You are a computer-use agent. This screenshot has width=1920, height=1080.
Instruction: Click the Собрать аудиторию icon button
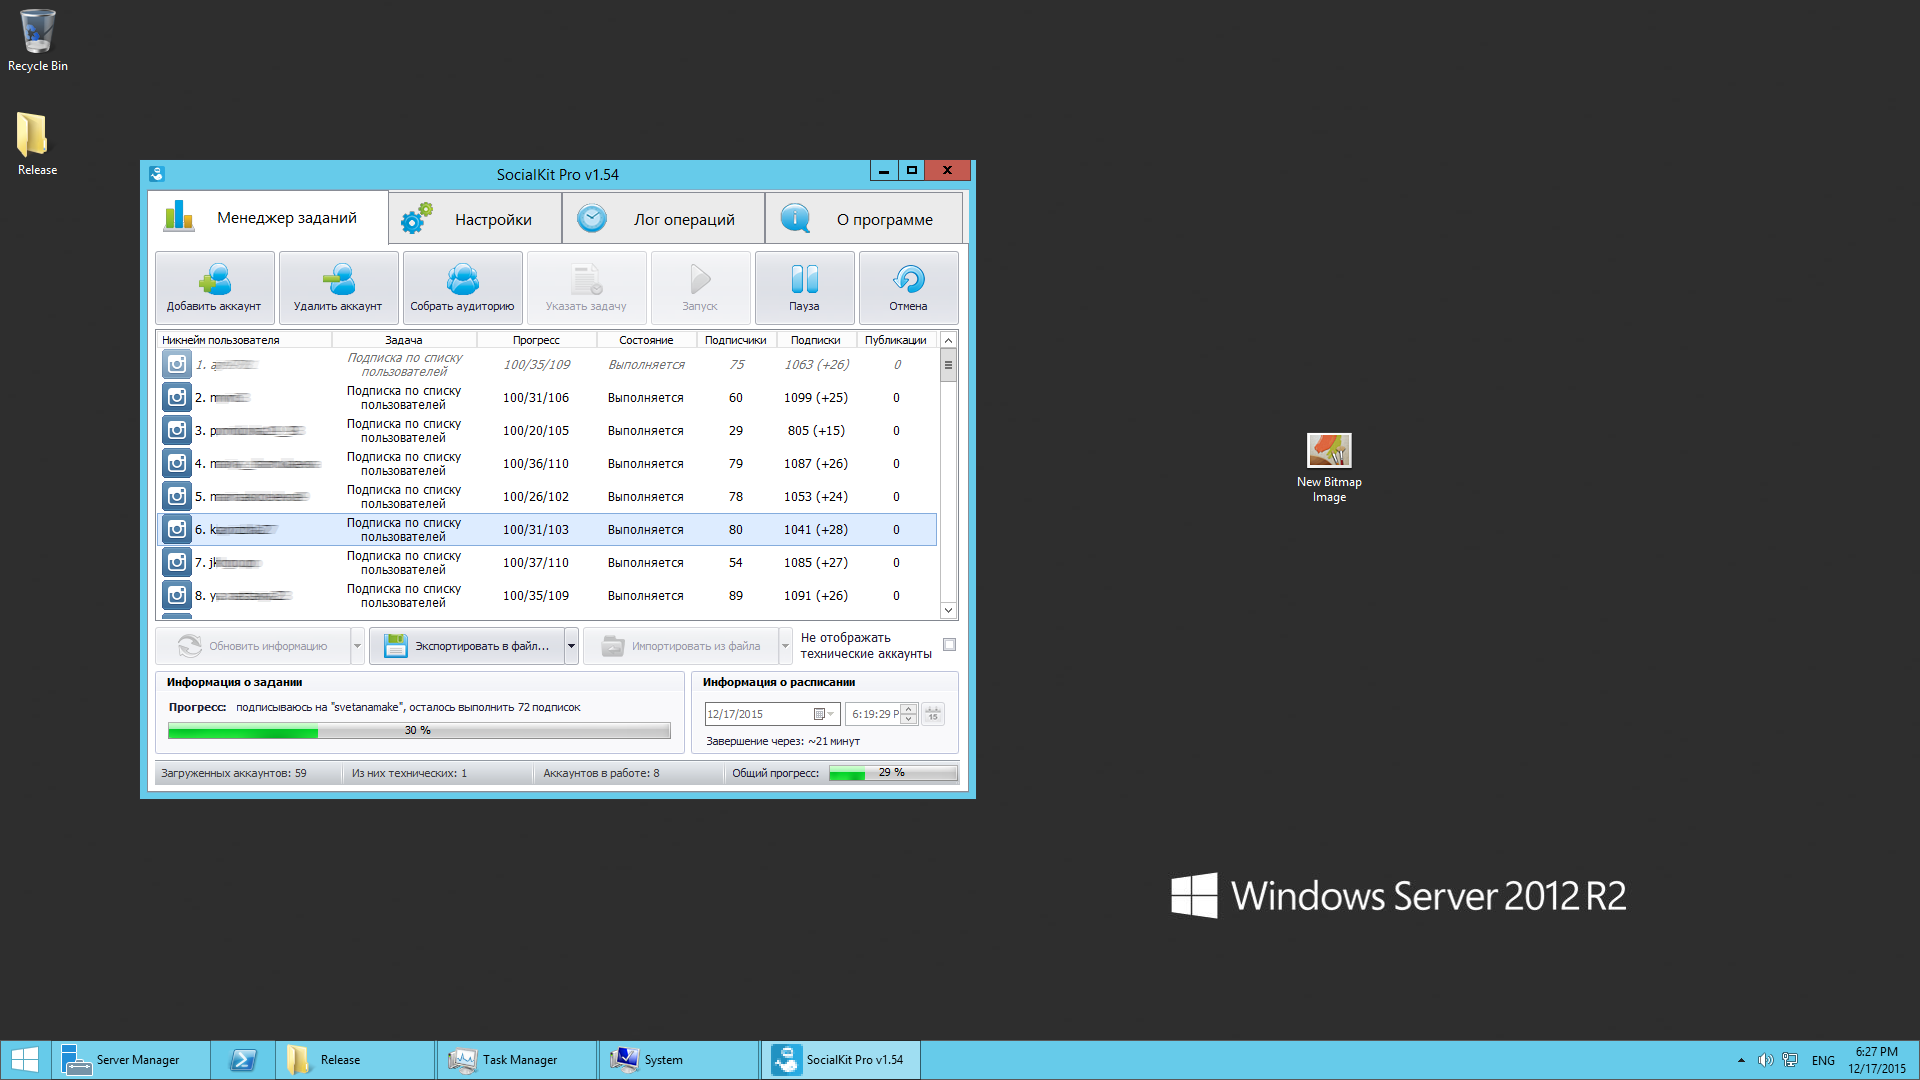pyautogui.click(x=462, y=288)
